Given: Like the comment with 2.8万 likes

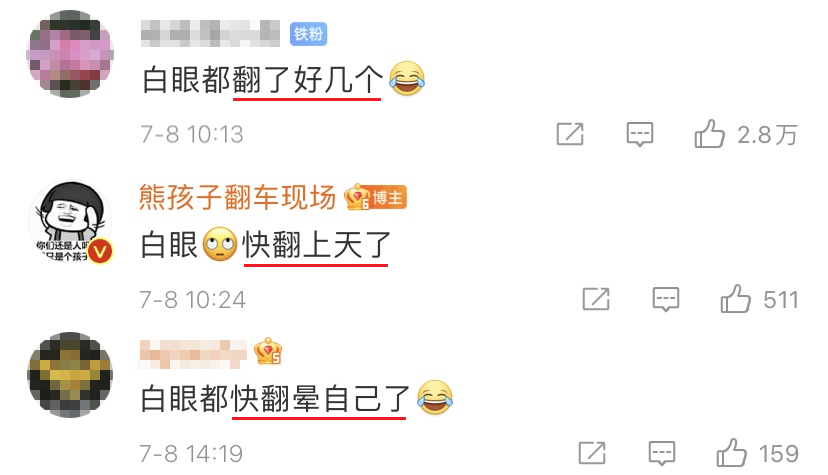Looking at the screenshot, I should coord(709,134).
